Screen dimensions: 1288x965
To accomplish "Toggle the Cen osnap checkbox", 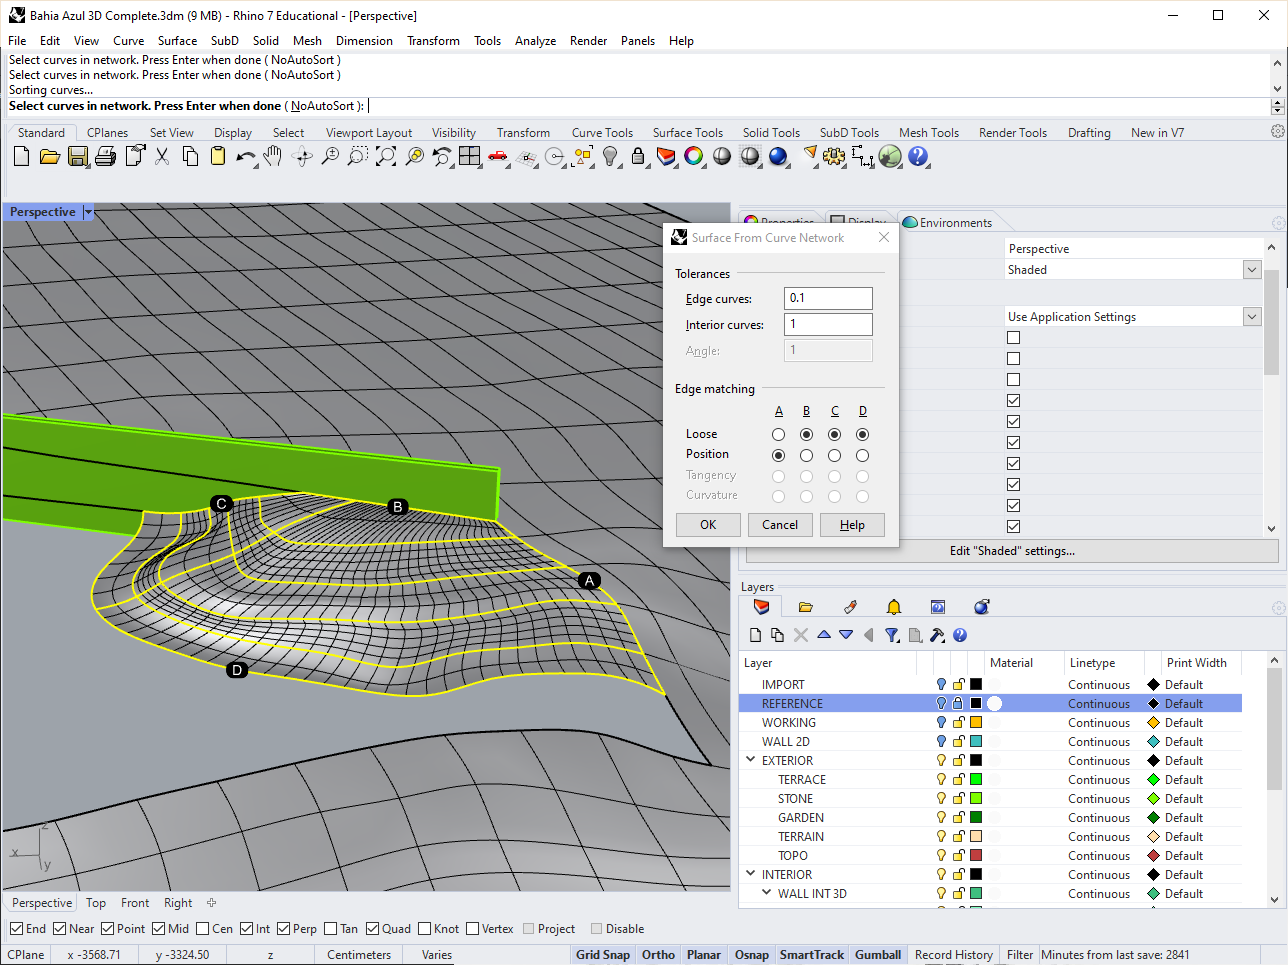I will [203, 929].
